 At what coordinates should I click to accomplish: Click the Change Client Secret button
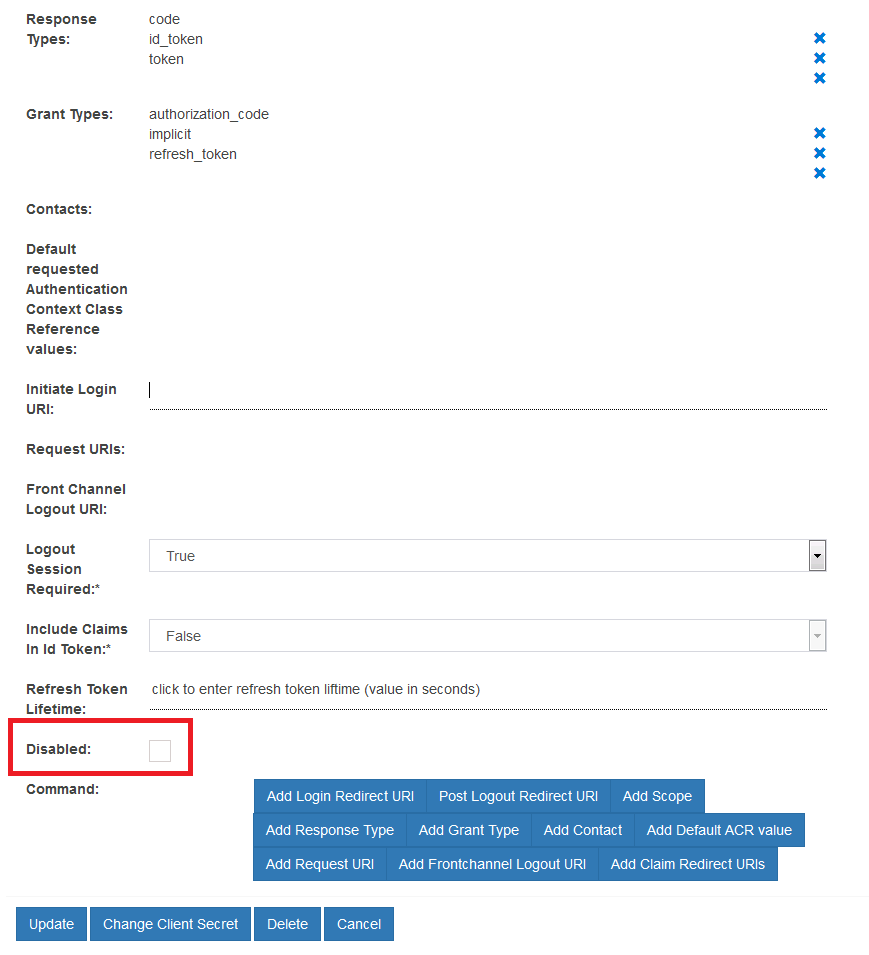(x=169, y=923)
